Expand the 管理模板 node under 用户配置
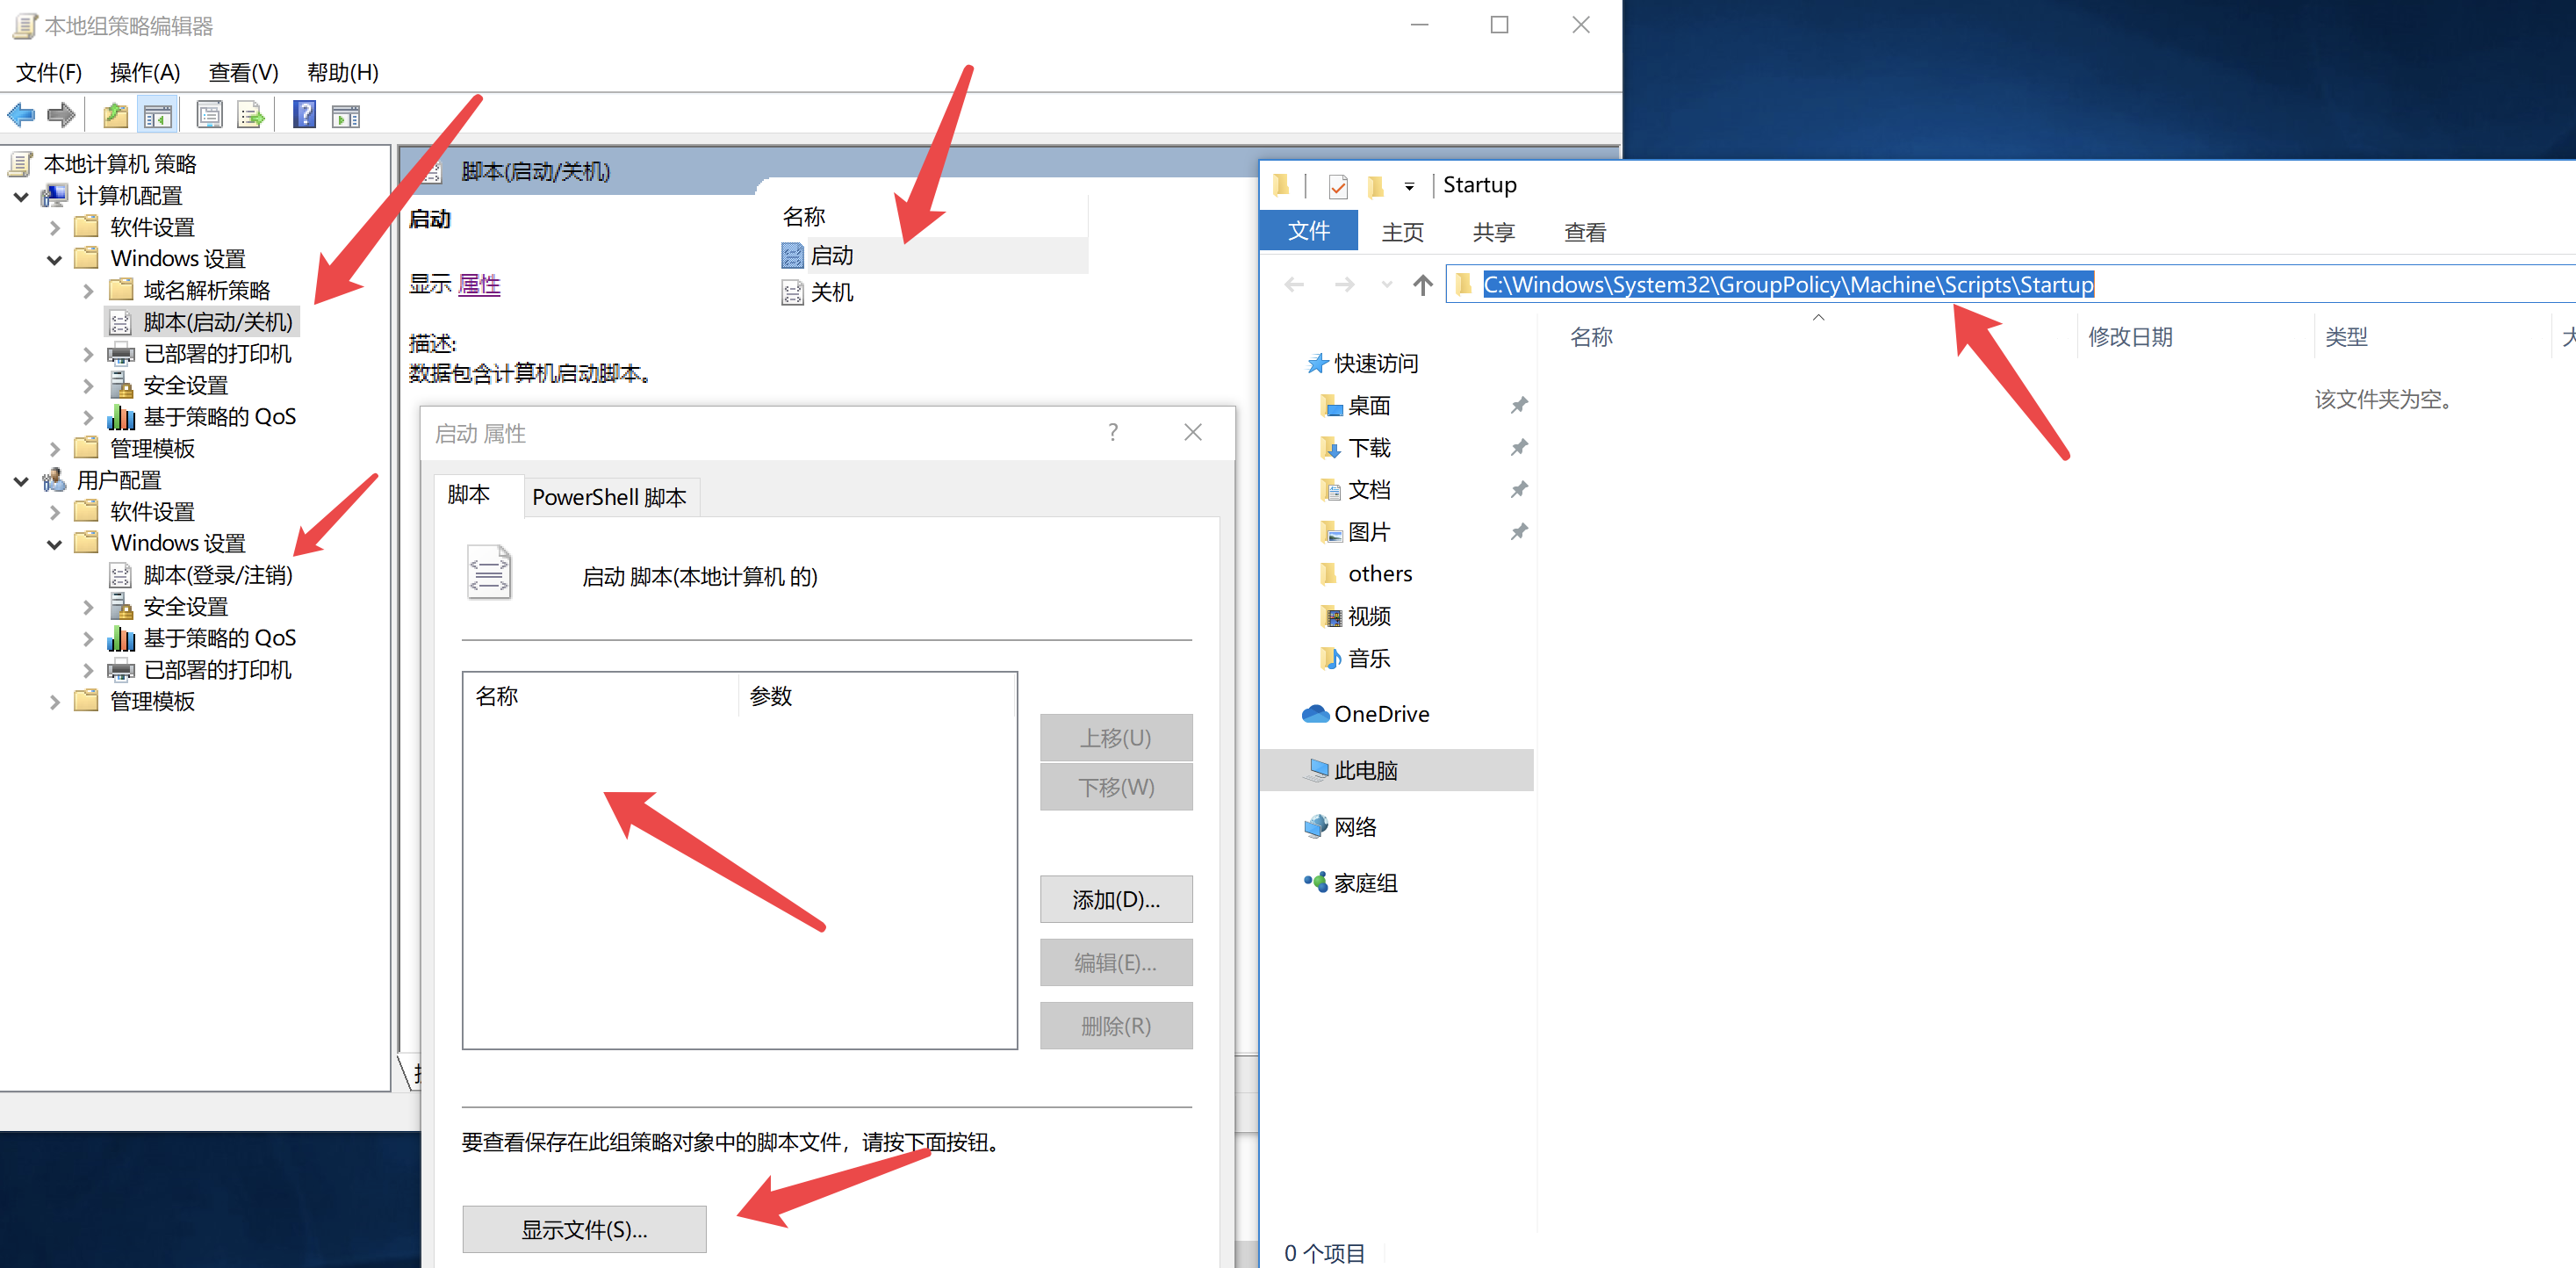2576x1268 pixels. point(55,702)
